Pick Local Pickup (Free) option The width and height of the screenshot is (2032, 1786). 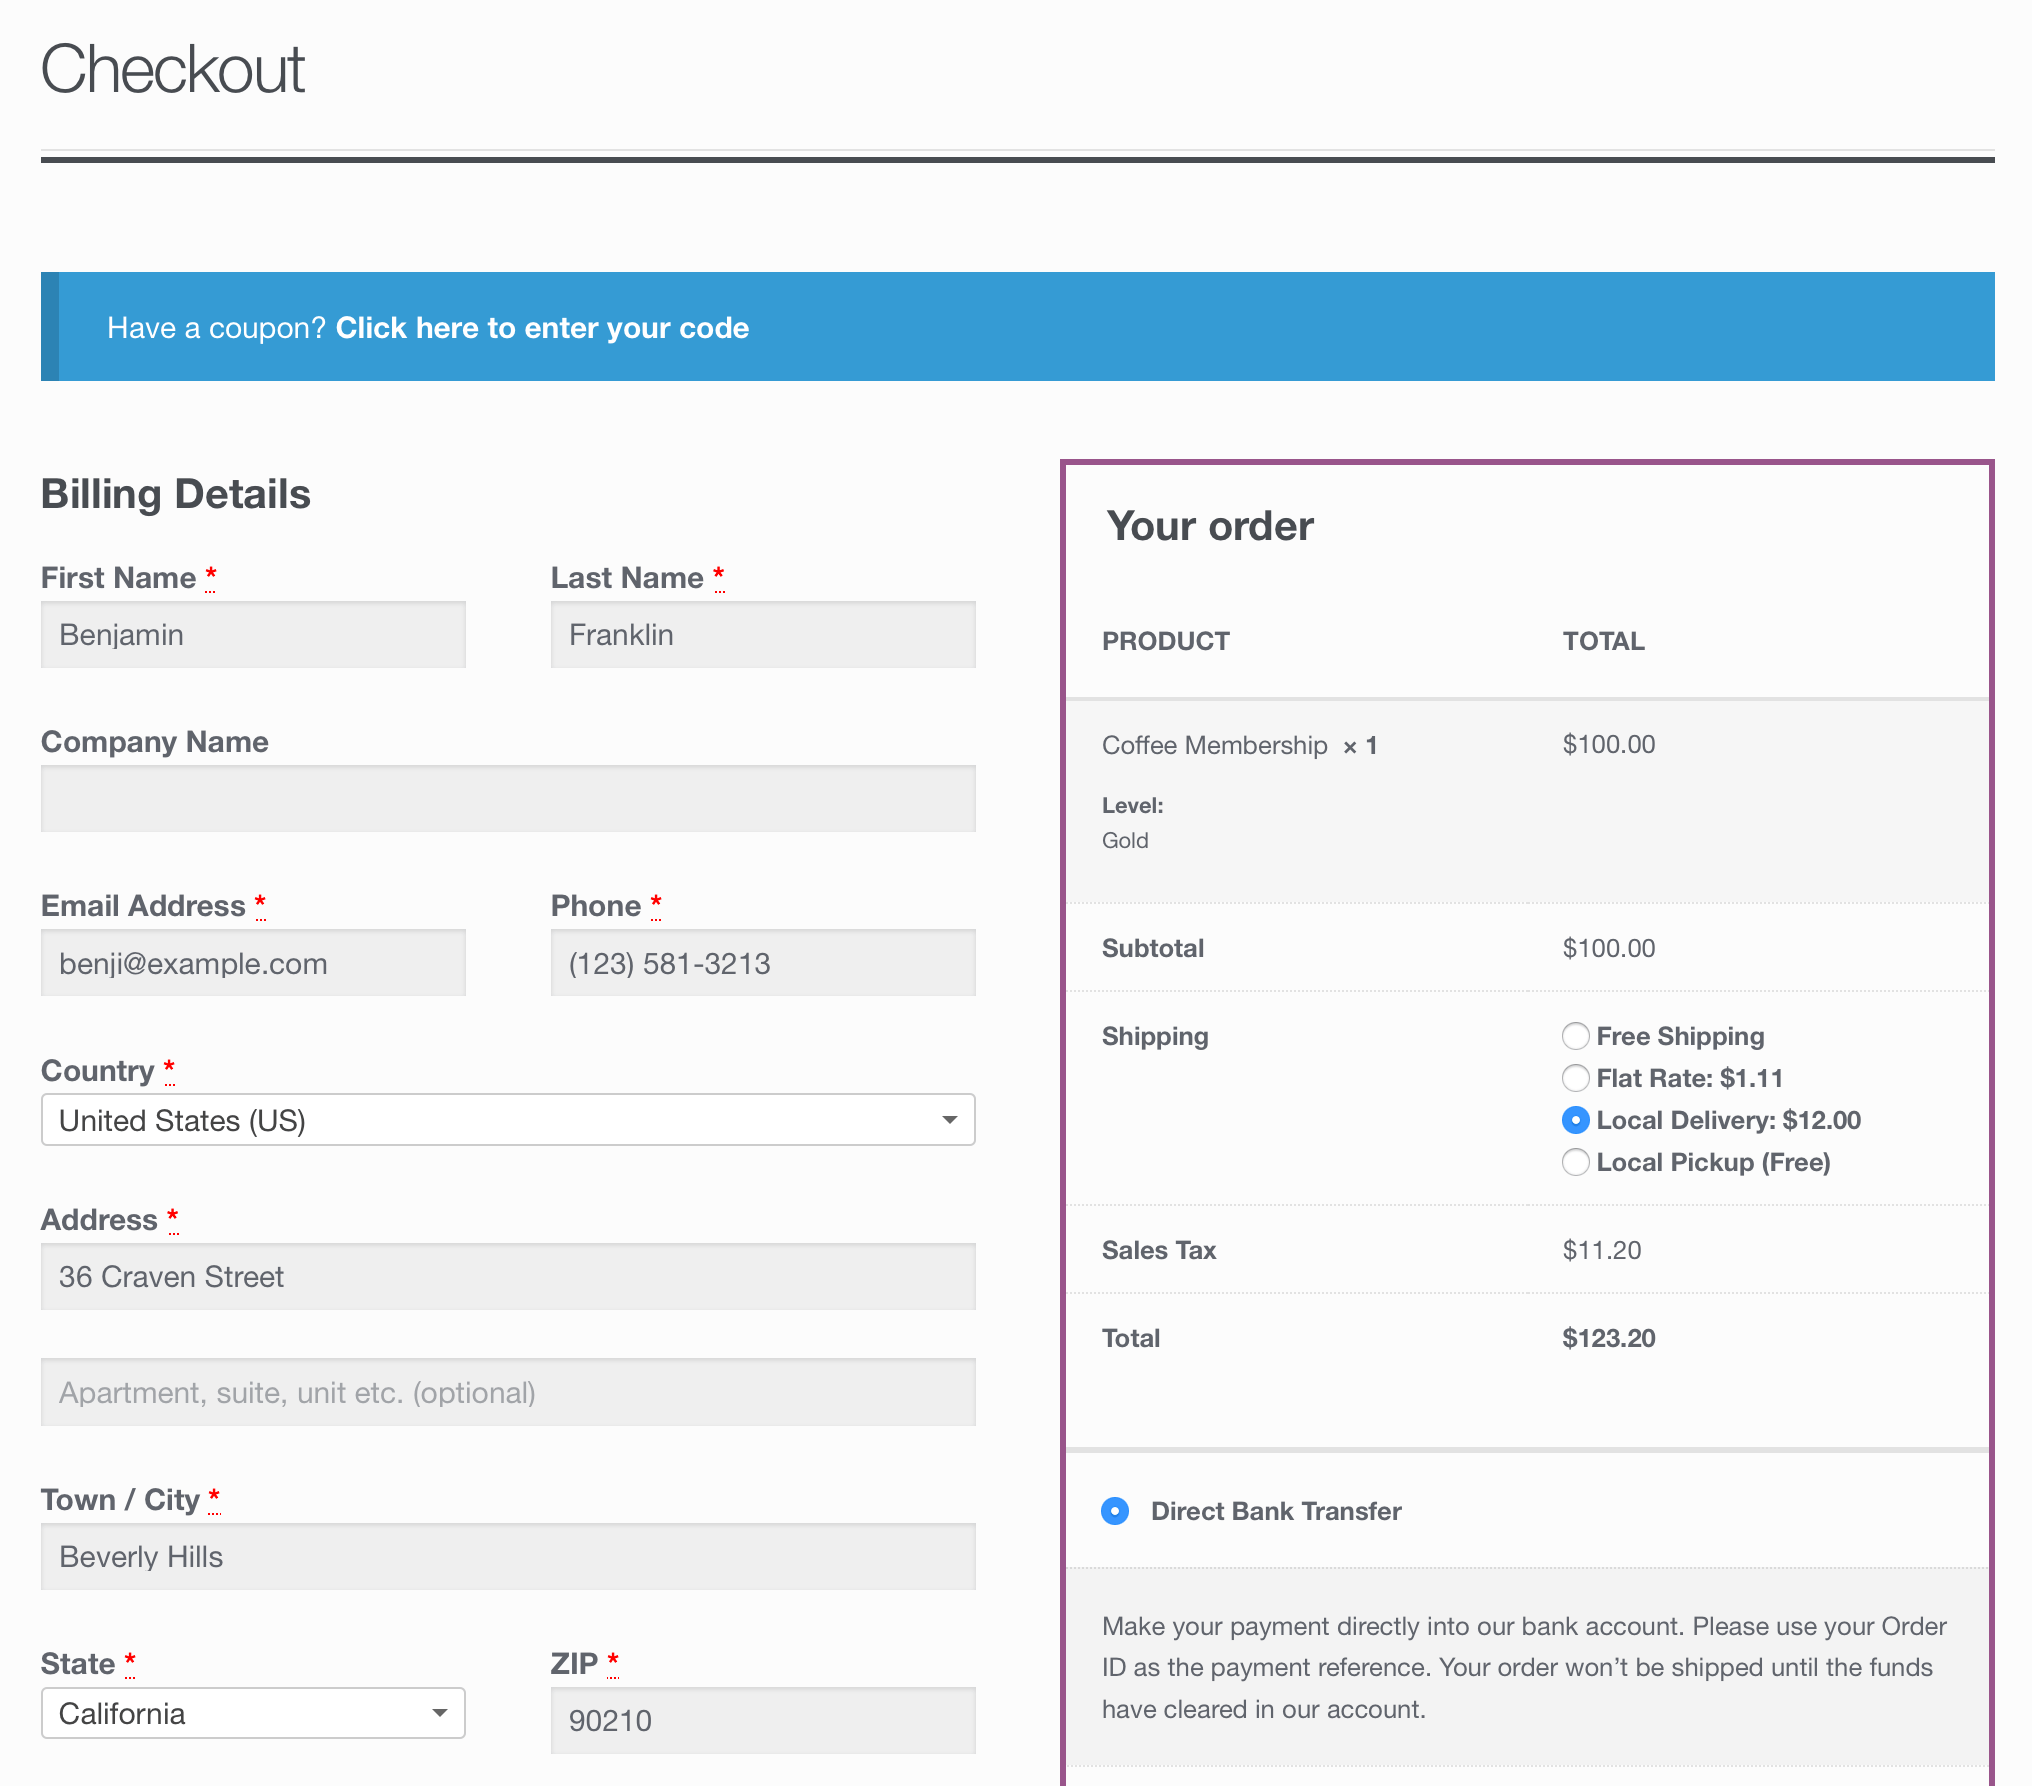[x=1575, y=1162]
